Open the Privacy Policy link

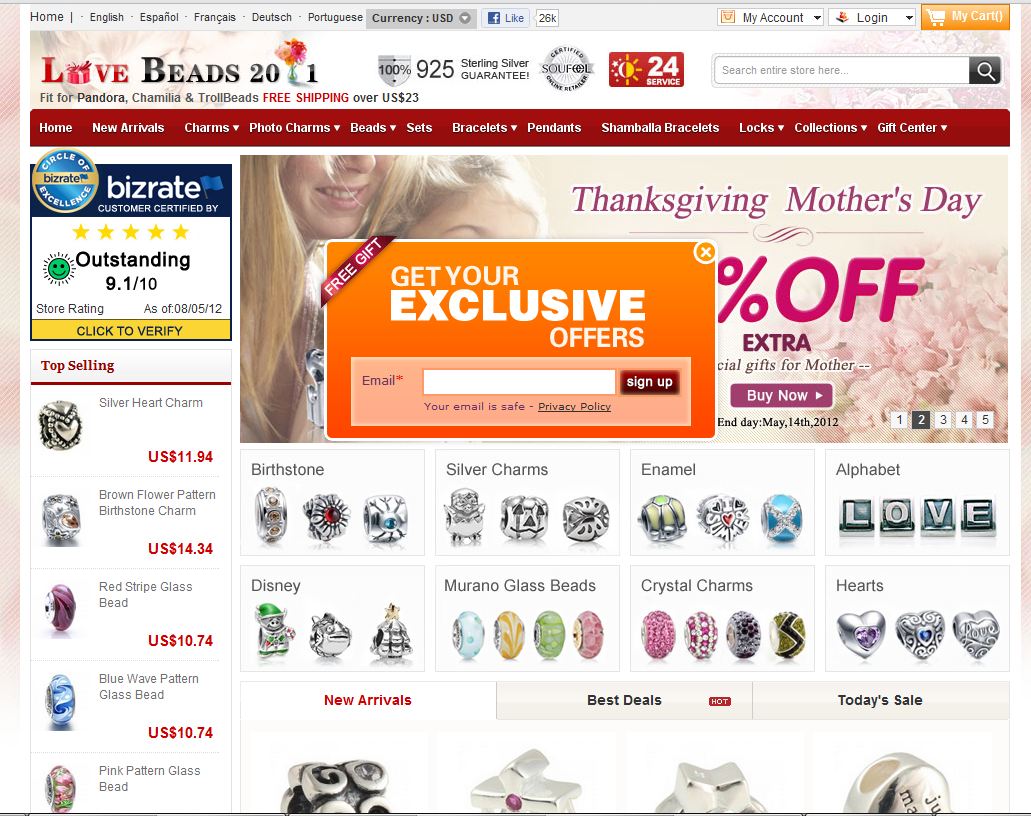point(574,406)
